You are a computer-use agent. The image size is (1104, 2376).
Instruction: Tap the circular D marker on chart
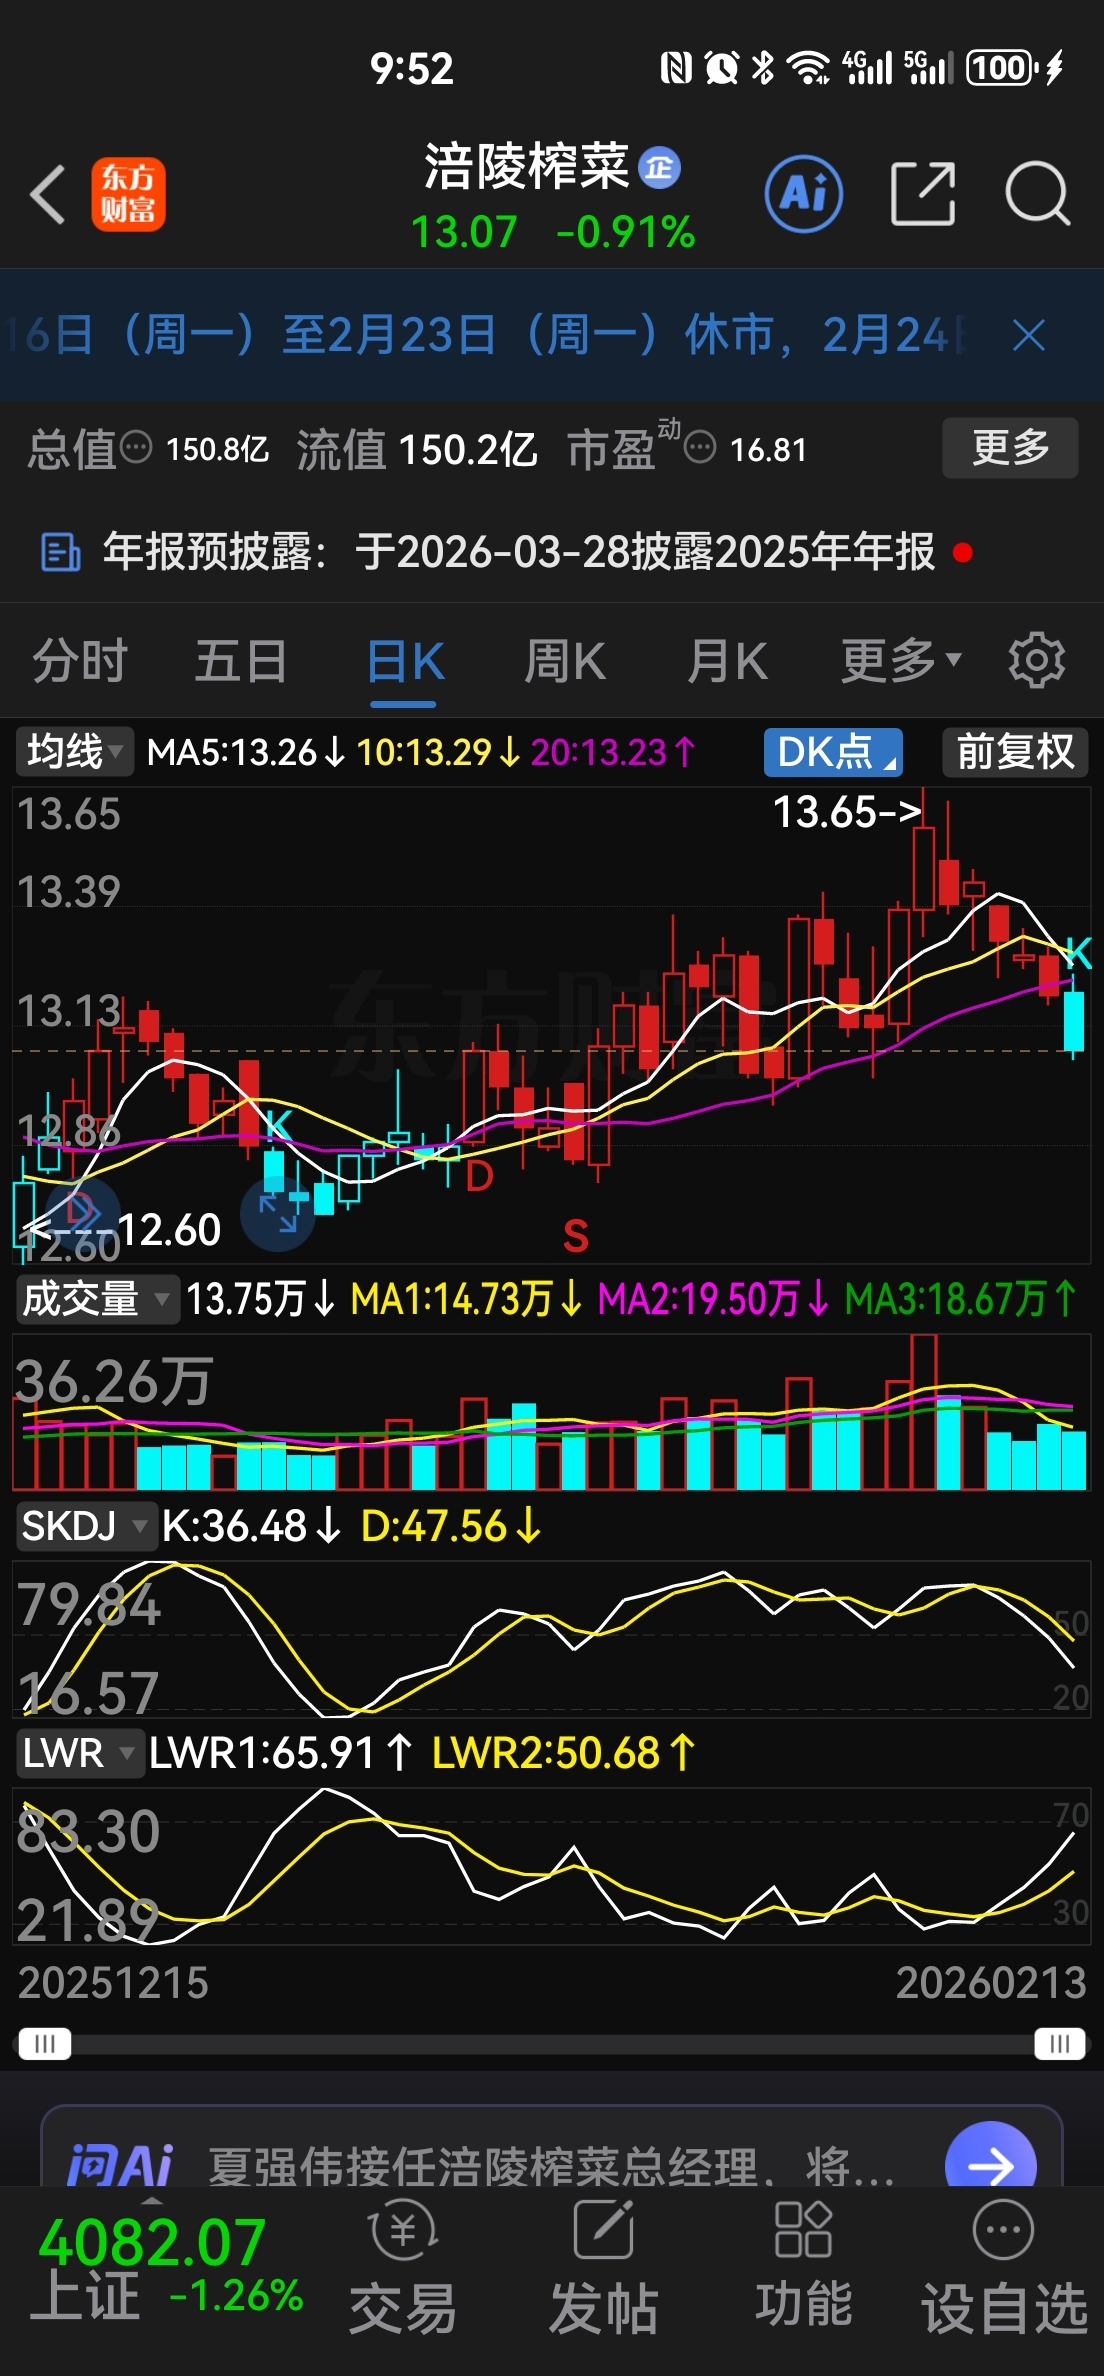click(83, 1214)
